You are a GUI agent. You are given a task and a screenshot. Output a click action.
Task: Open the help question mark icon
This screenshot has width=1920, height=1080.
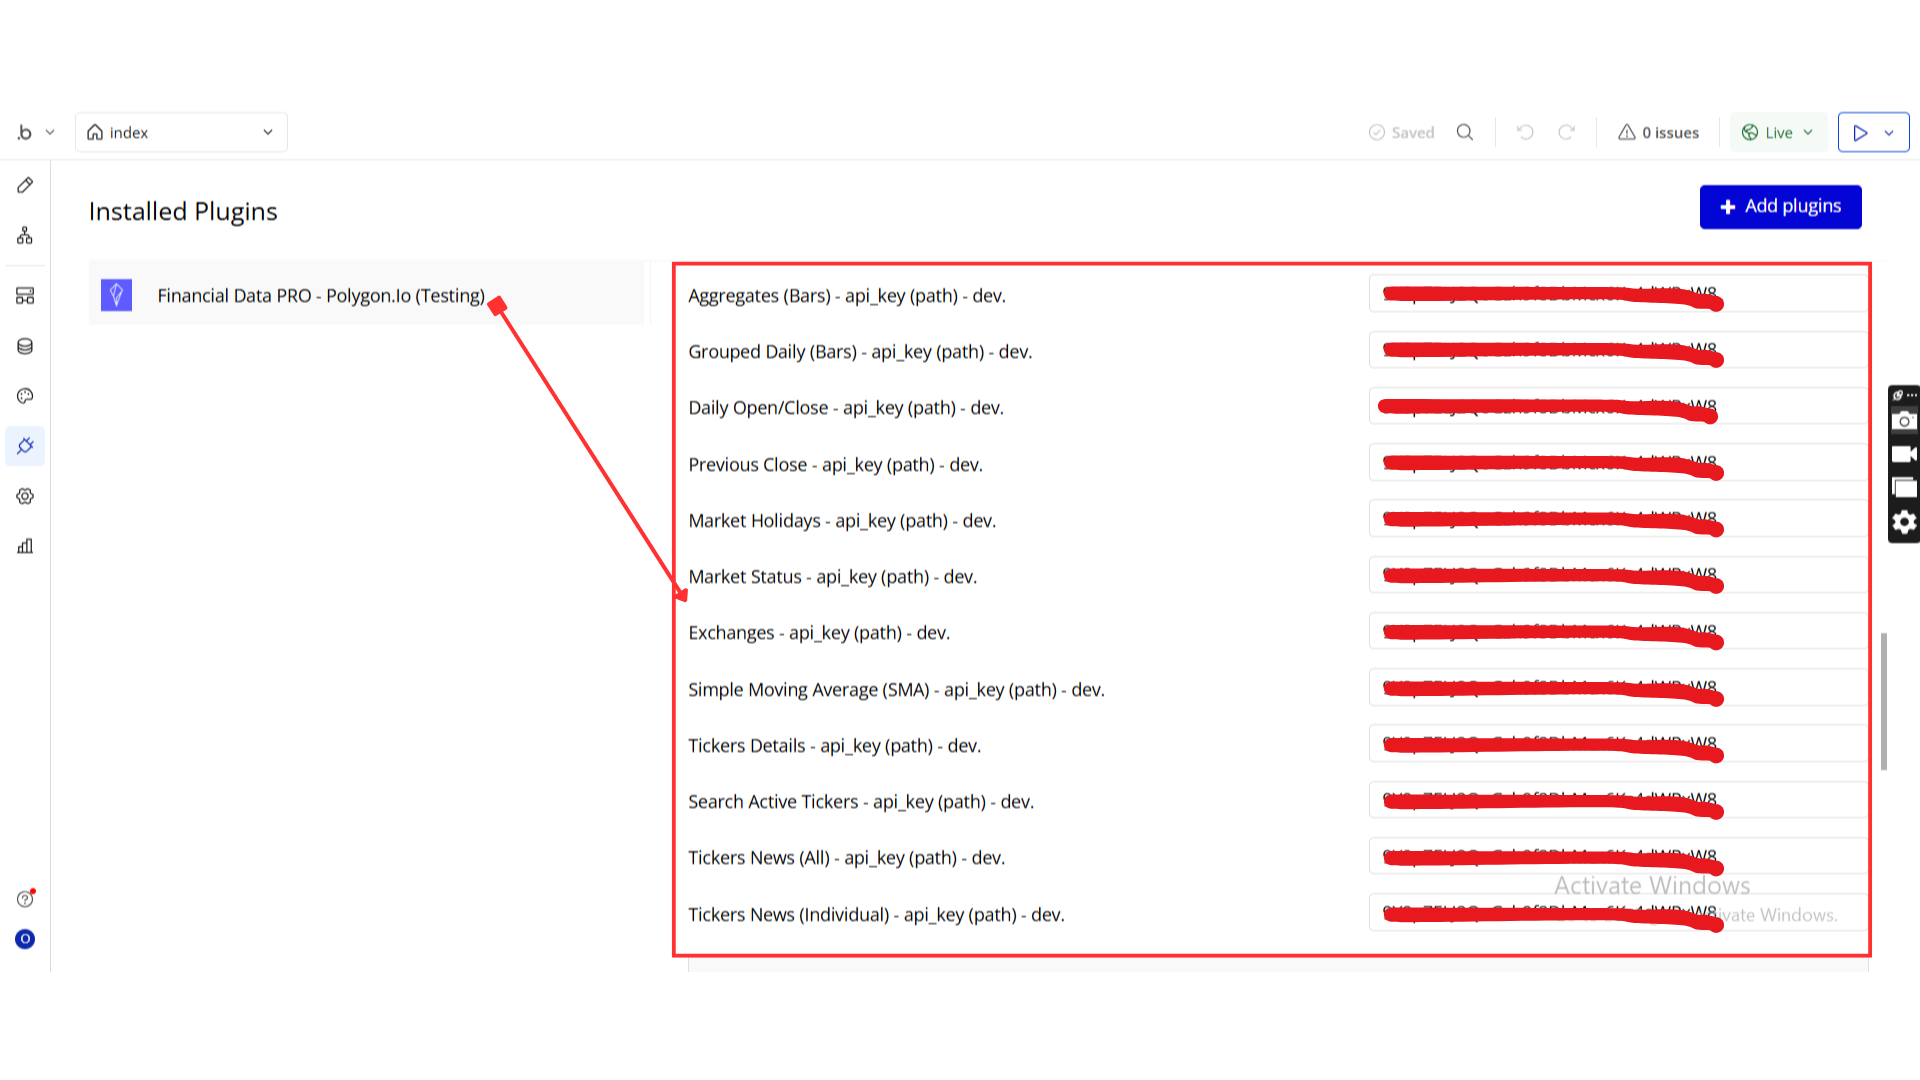point(25,899)
